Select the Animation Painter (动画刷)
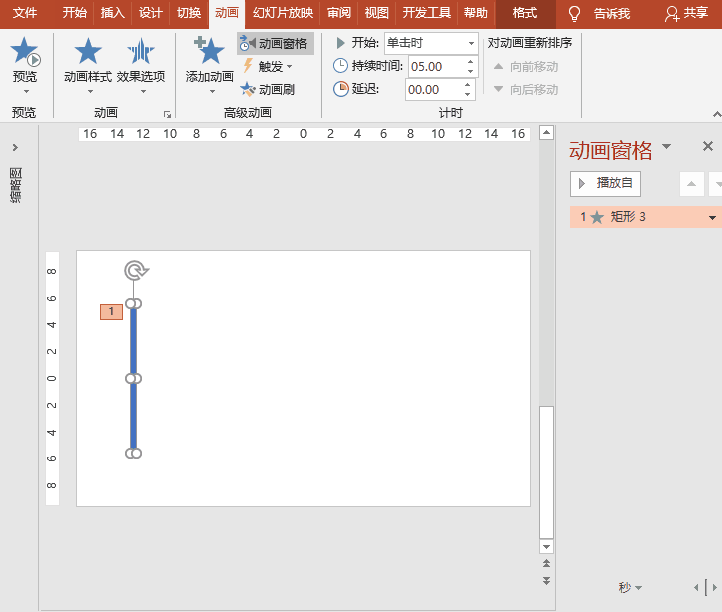 click(x=268, y=89)
